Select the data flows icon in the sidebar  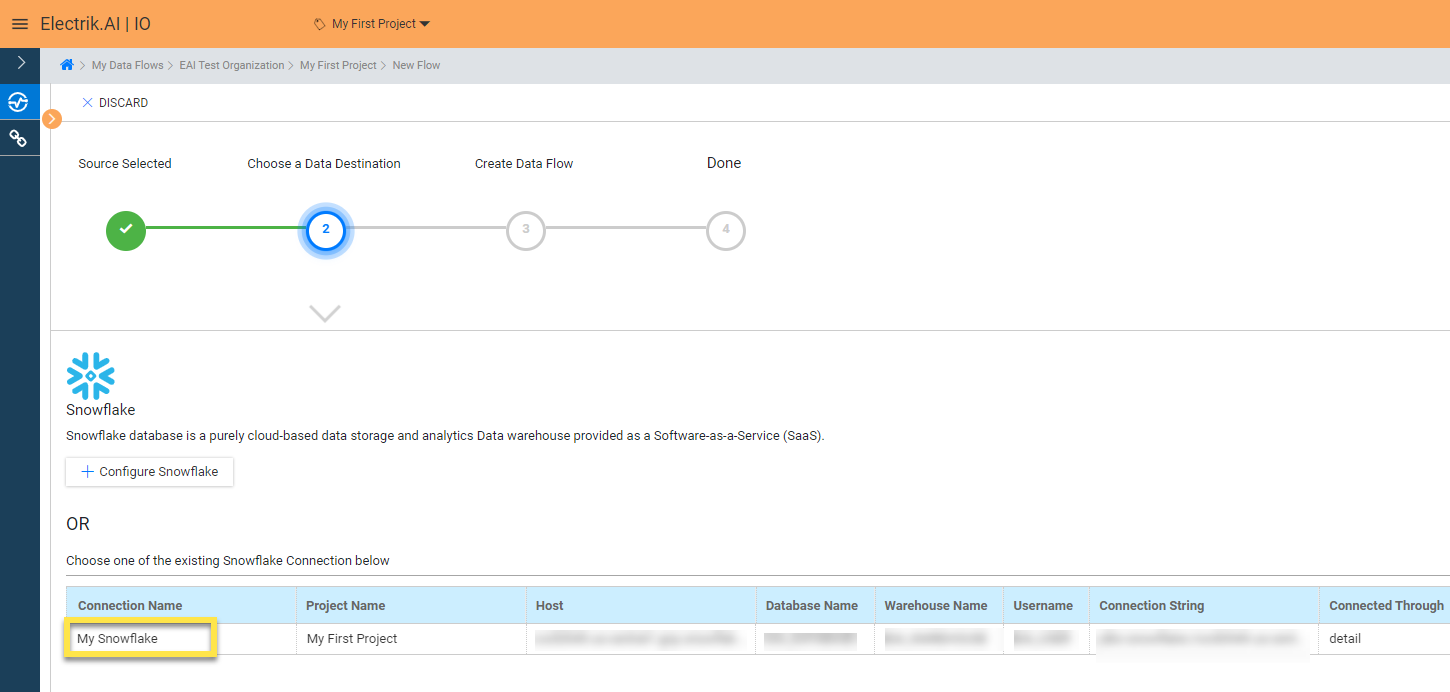pos(19,101)
